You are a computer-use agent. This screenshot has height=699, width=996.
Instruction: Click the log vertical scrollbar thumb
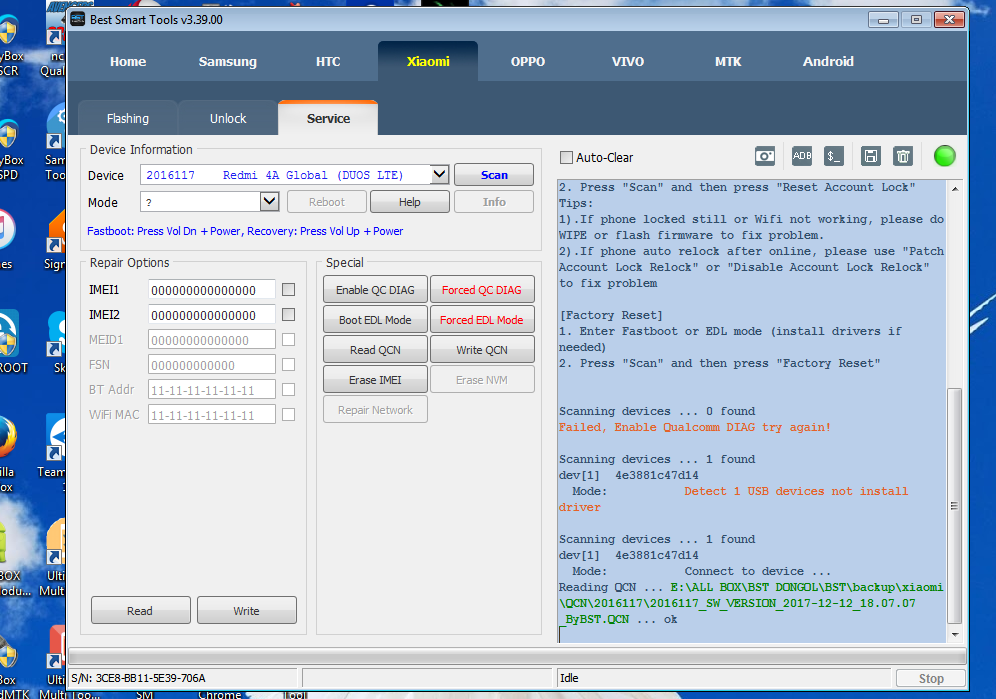[x=954, y=506]
